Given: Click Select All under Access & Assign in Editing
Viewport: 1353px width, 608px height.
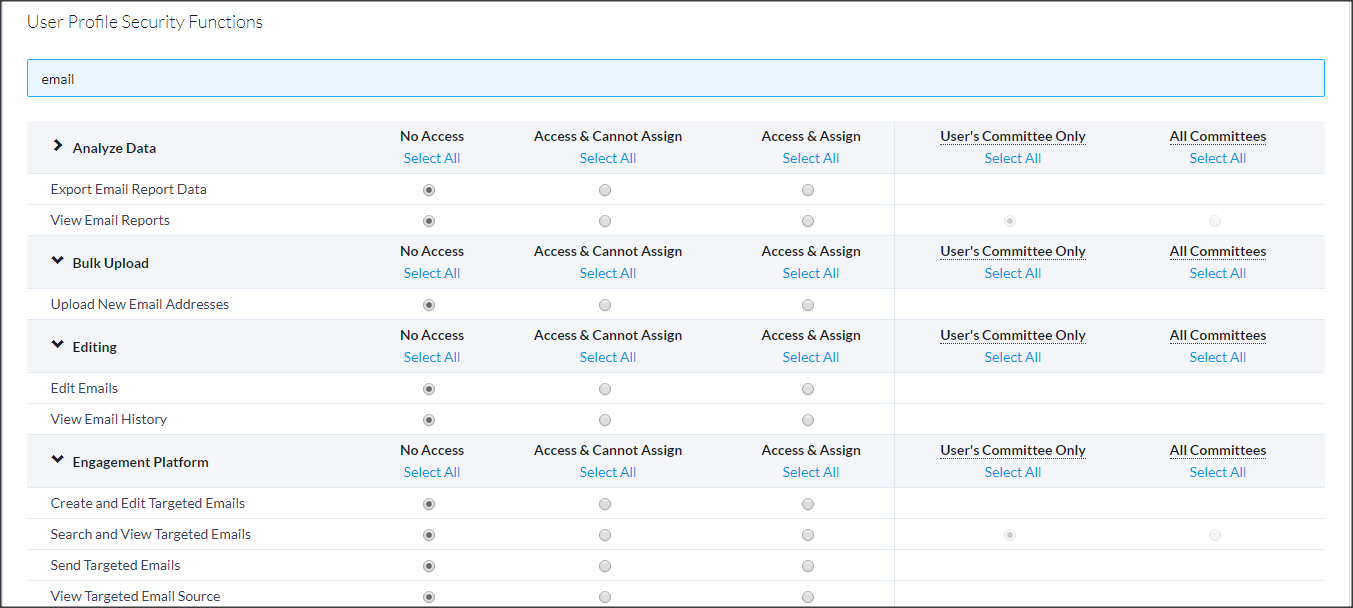Looking at the screenshot, I should coord(810,356).
